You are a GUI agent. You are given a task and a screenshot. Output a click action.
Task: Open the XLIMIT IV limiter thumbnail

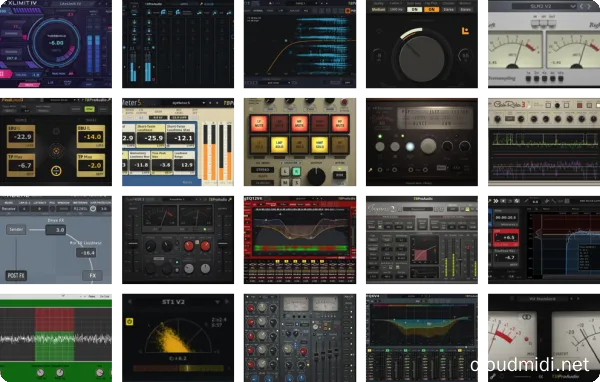click(x=56, y=44)
